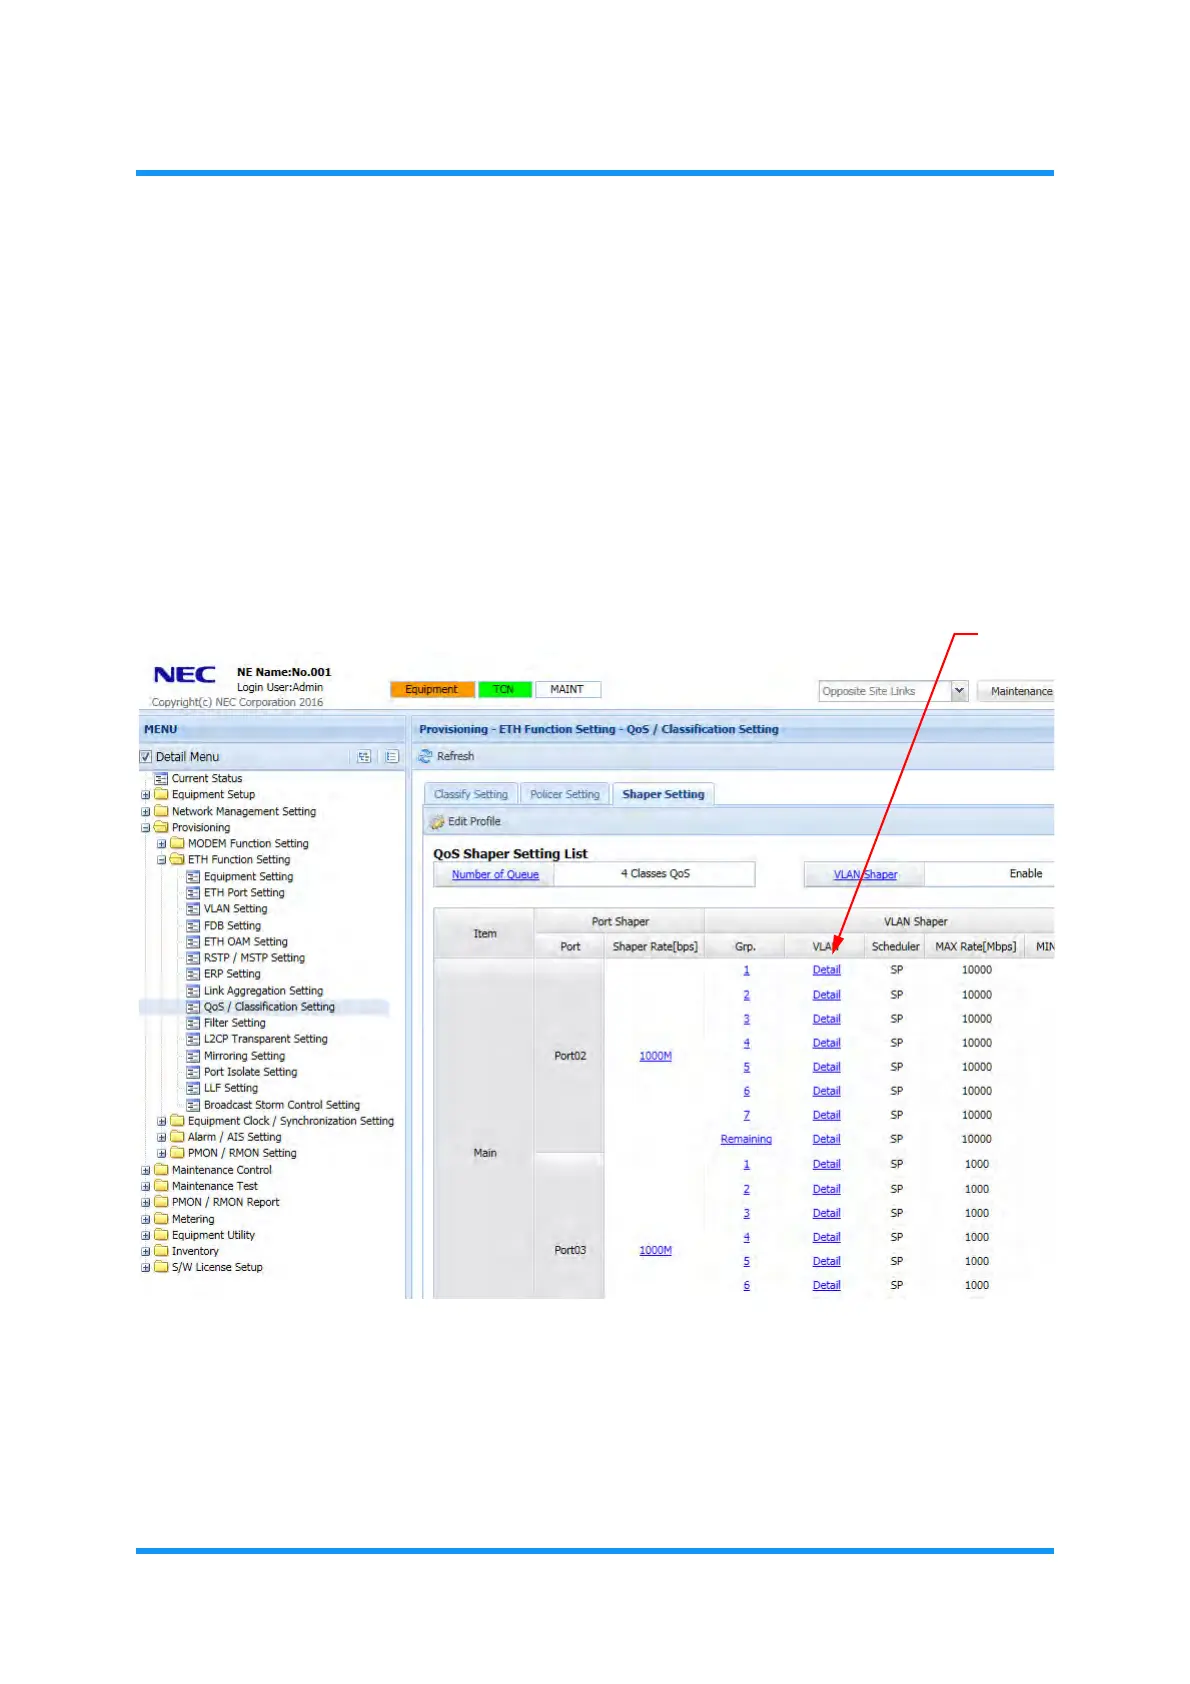Open the Remaining group link under Port02
The height and width of the screenshot is (1684, 1190).
[746, 1139]
